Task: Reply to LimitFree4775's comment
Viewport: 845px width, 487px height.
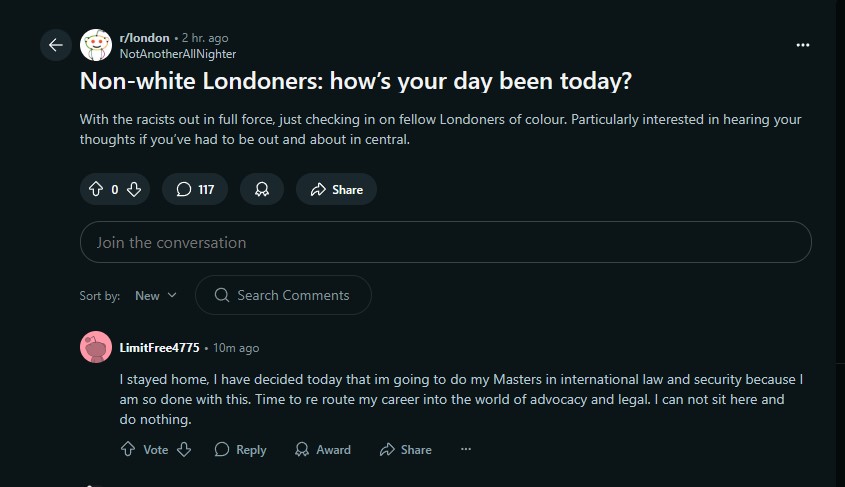Action: (240, 449)
